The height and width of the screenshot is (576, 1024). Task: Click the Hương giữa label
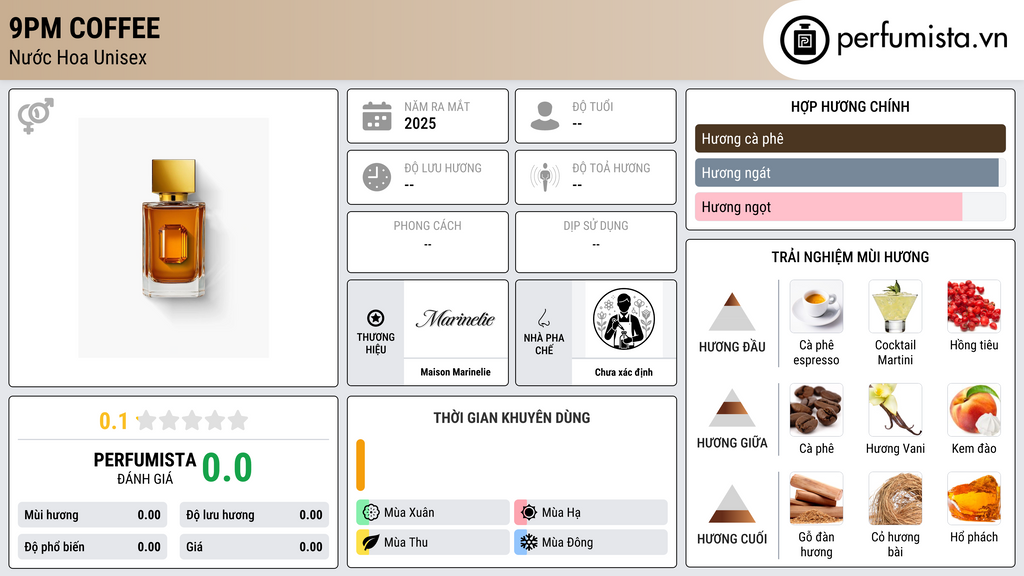[732, 443]
